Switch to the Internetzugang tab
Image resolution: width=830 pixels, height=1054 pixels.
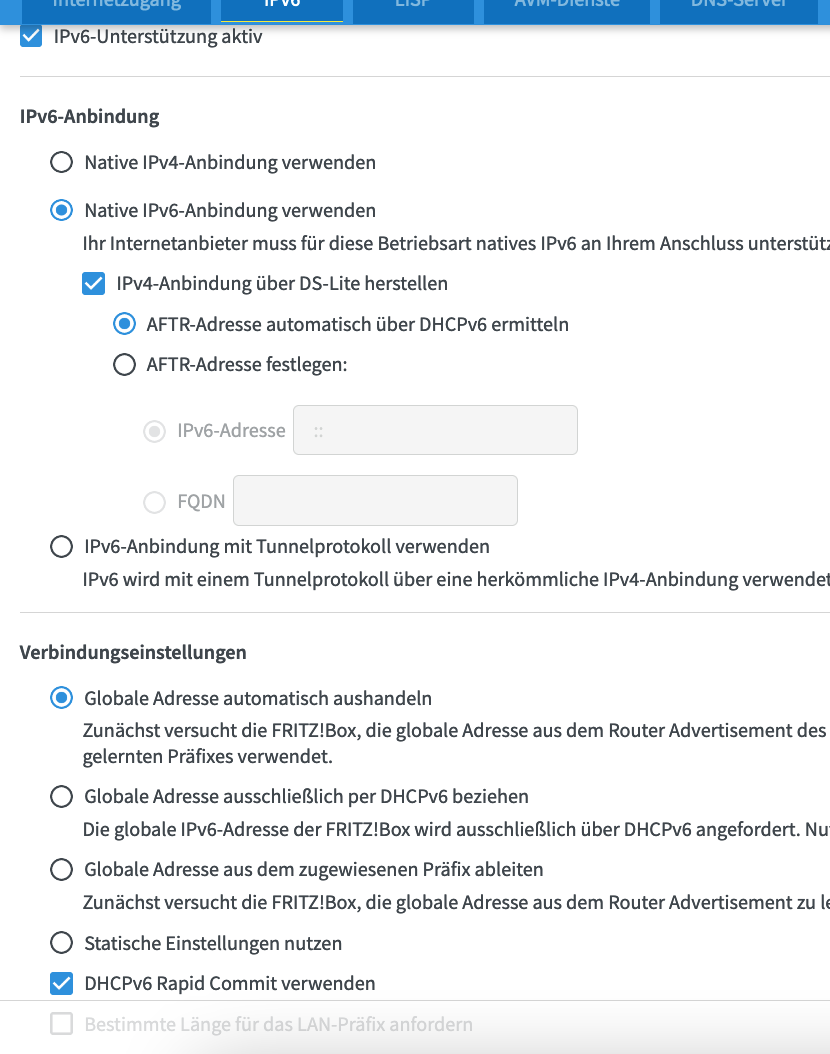116,7
